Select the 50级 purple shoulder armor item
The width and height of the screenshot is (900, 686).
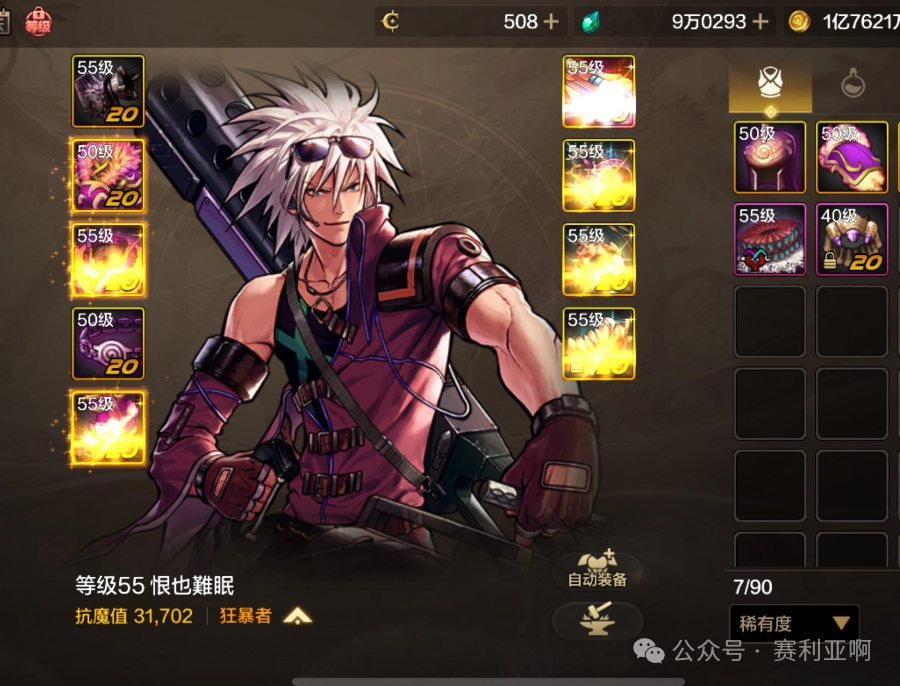(852, 157)
